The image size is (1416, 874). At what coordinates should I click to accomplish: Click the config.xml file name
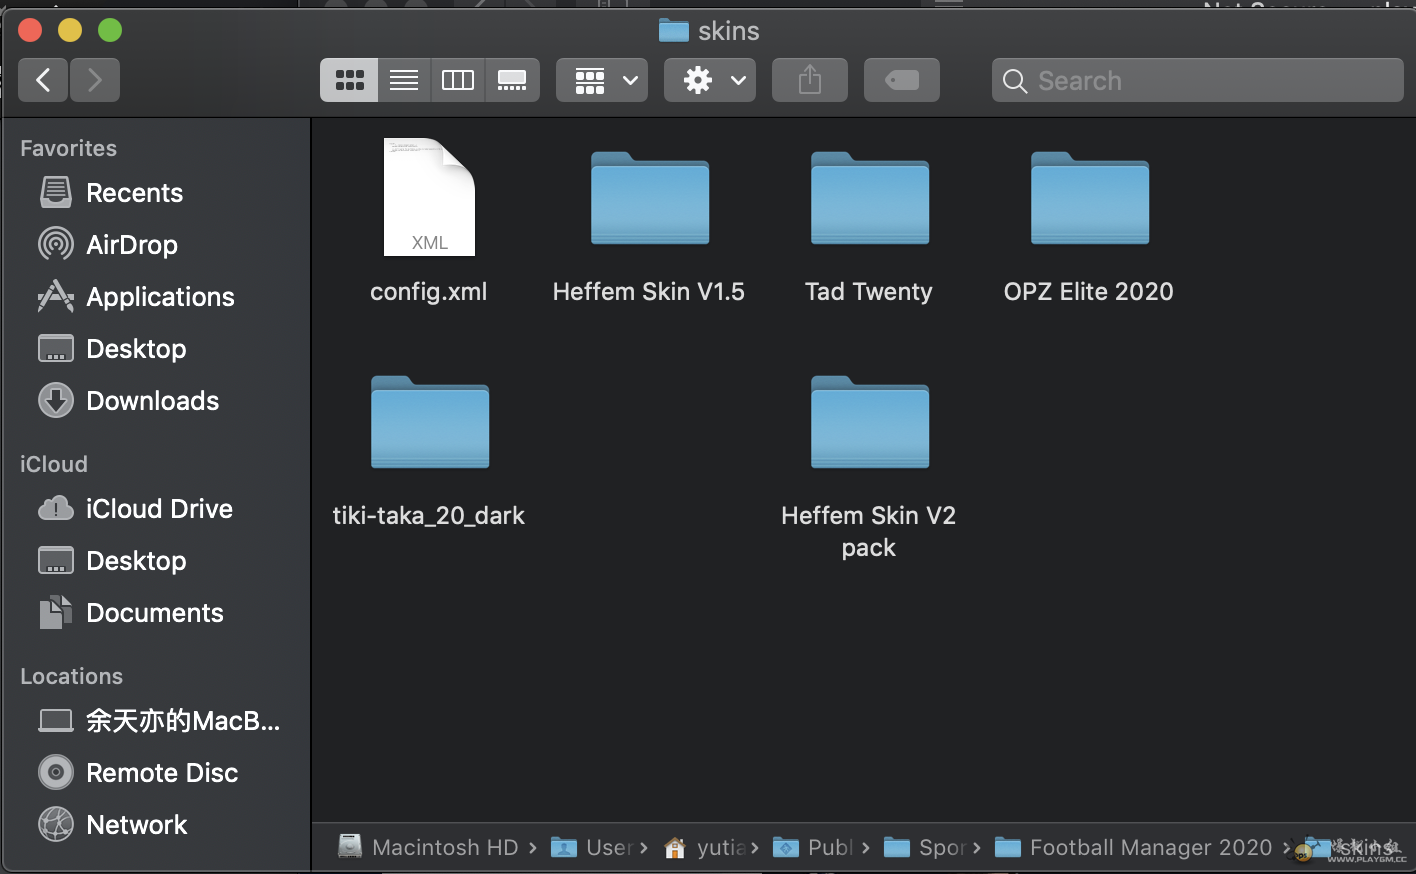(x=429, y=292)
